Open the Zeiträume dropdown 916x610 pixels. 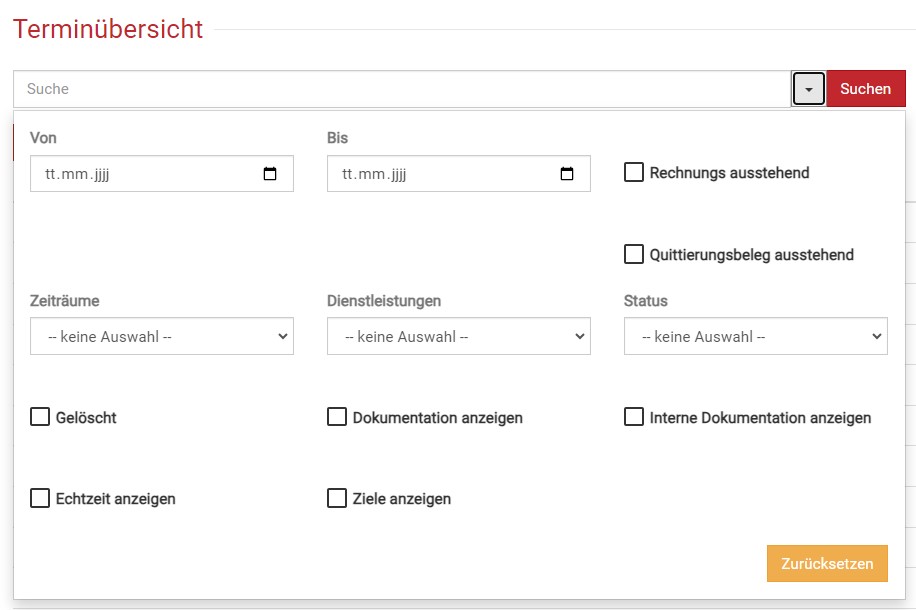(x=162, y=337)
